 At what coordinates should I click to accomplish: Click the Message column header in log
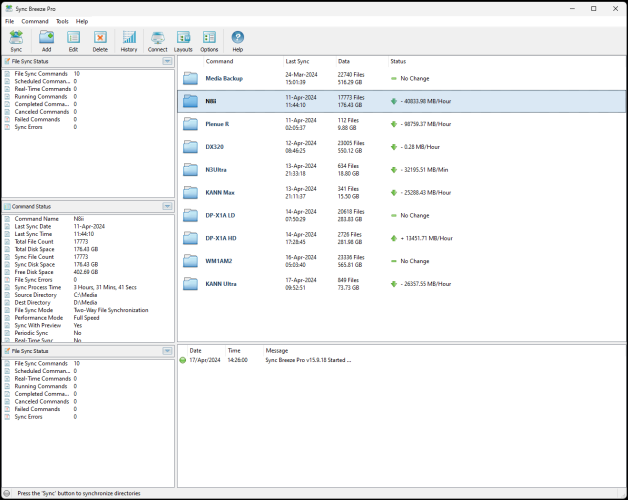(x=277, y=351)
